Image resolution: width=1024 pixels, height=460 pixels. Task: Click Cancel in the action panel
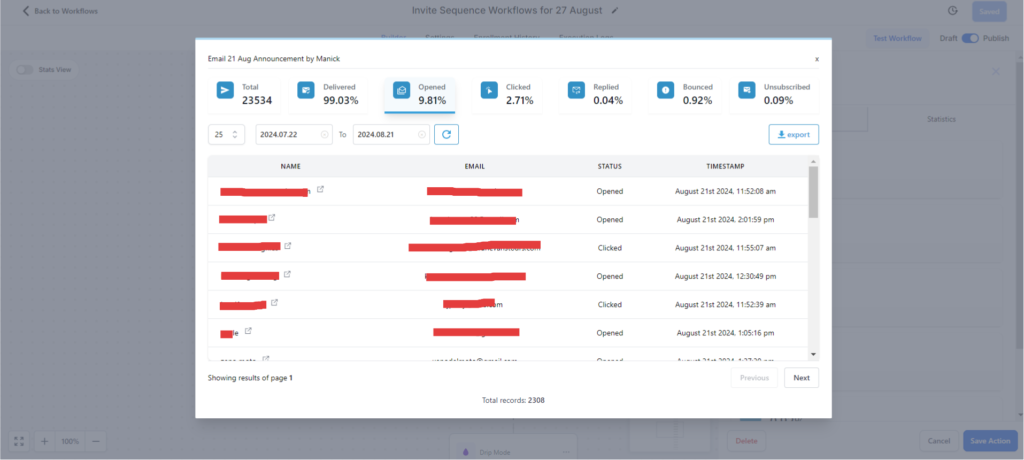[938, 441]
